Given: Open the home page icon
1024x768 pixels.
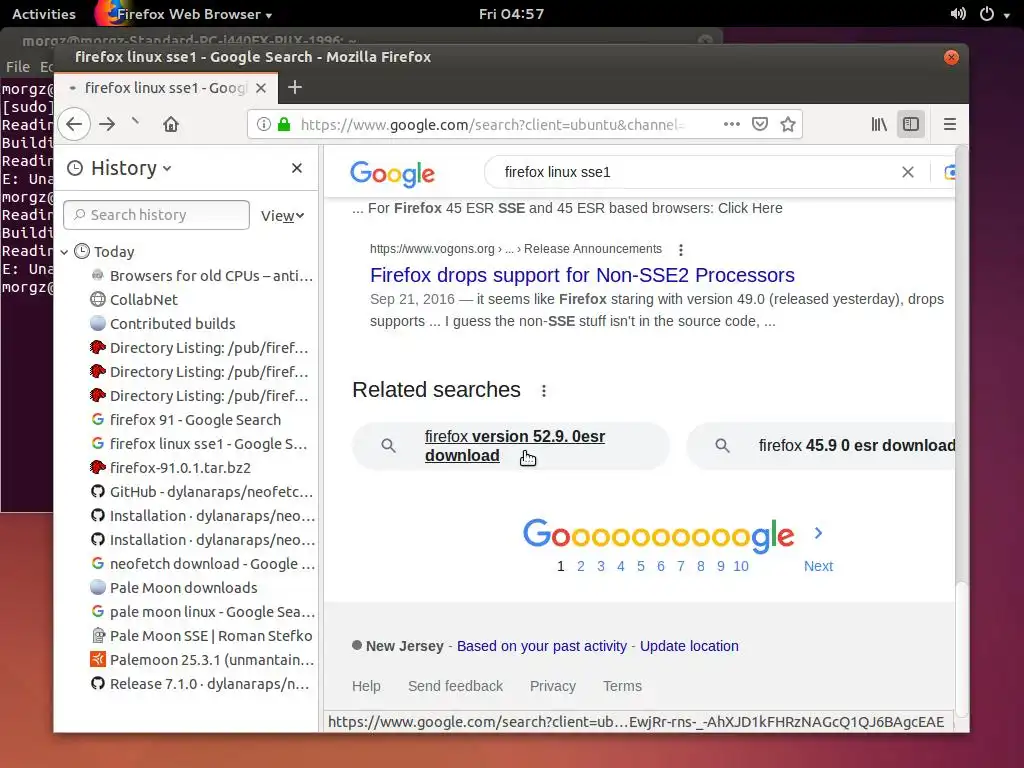Looking at the screenshot, I should [x=171, y=124].
